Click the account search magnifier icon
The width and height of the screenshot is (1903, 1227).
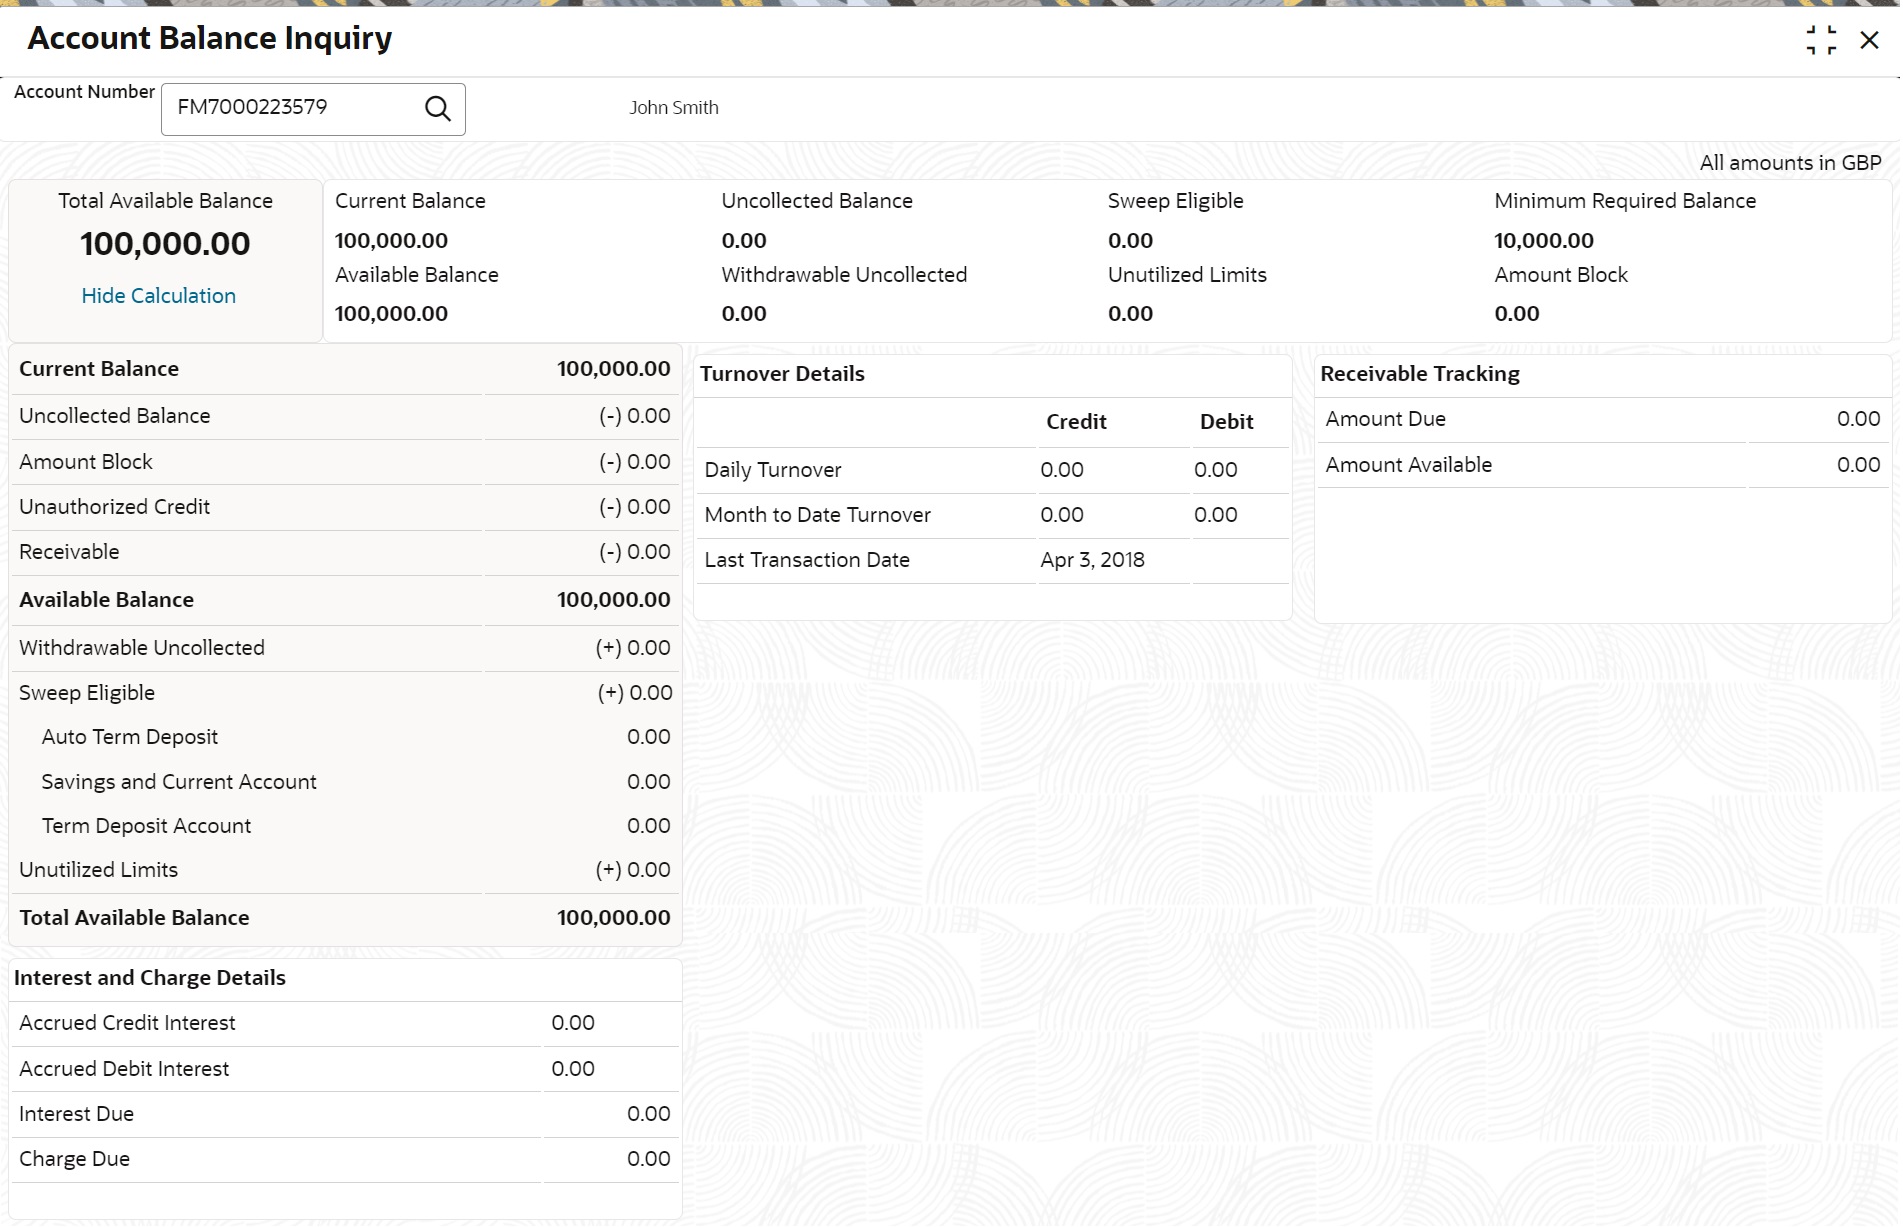438,108
